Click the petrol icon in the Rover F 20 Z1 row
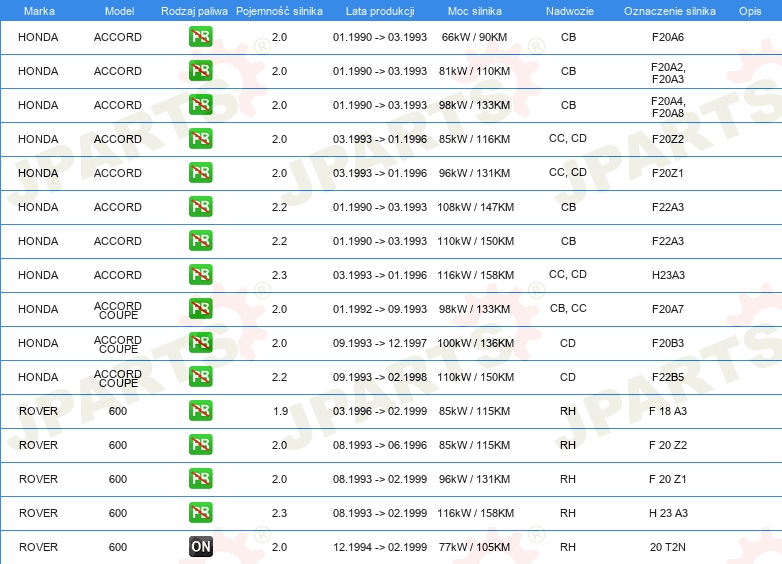The height and width of the screenshot is (564, 782). click(200, 478)
